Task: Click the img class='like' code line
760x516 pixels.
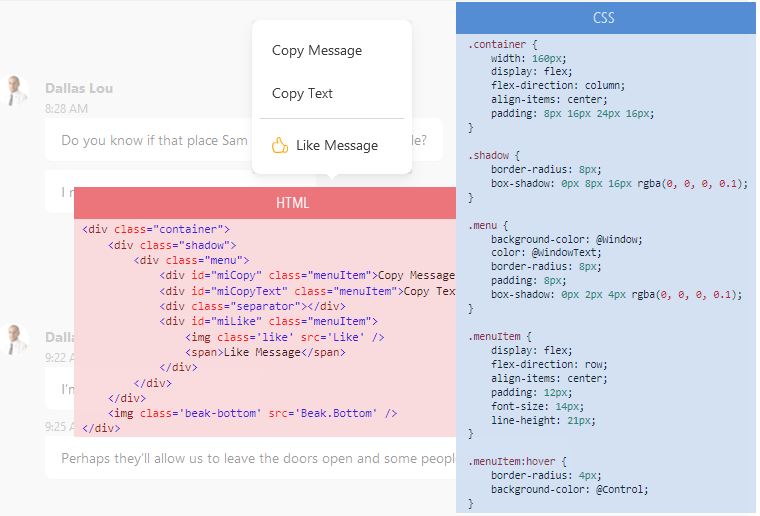Action: (x=285, y=337)
